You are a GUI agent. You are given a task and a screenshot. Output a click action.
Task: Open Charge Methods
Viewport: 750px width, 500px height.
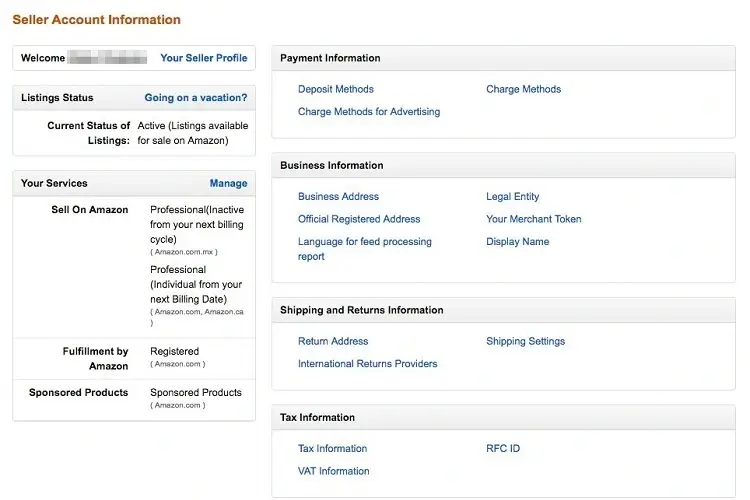524,89
